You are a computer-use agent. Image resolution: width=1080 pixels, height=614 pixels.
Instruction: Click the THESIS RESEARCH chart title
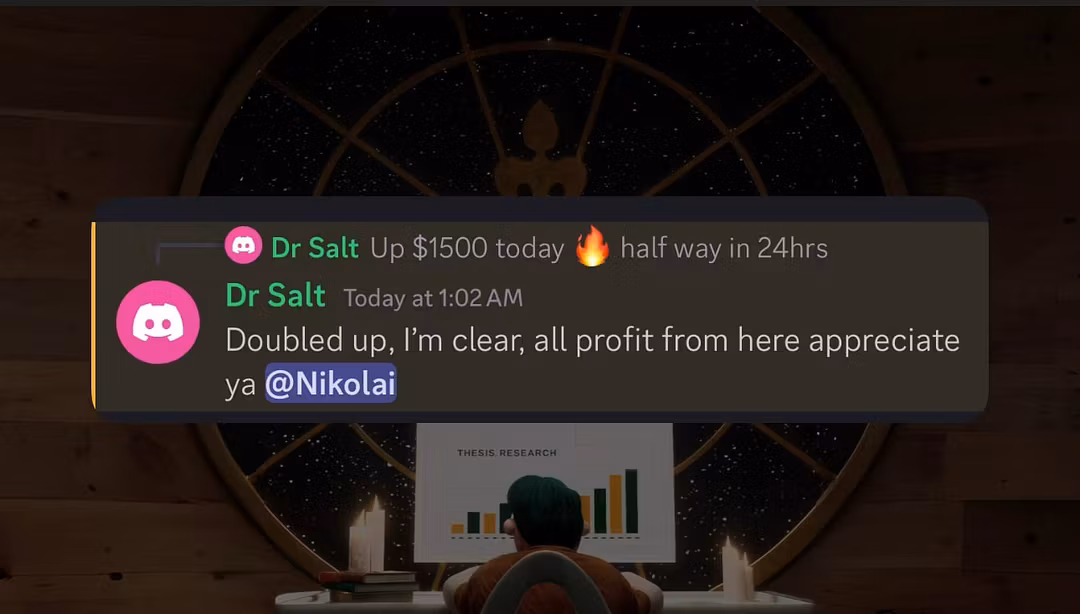point(507,453)
